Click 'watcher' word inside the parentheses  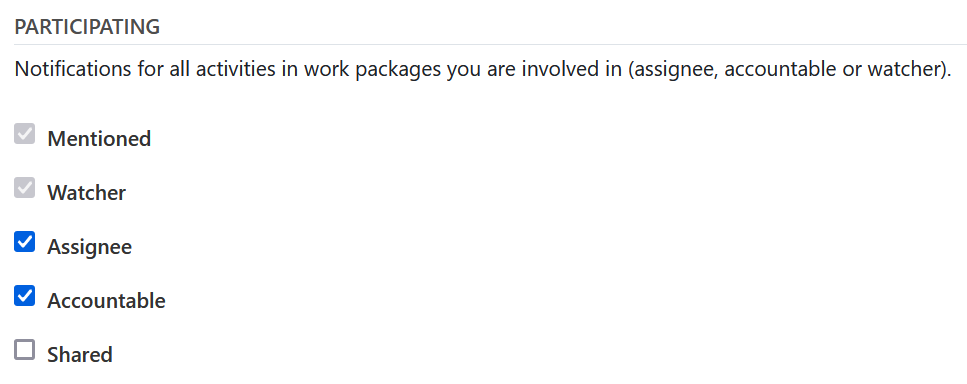[x=902, y=69]
